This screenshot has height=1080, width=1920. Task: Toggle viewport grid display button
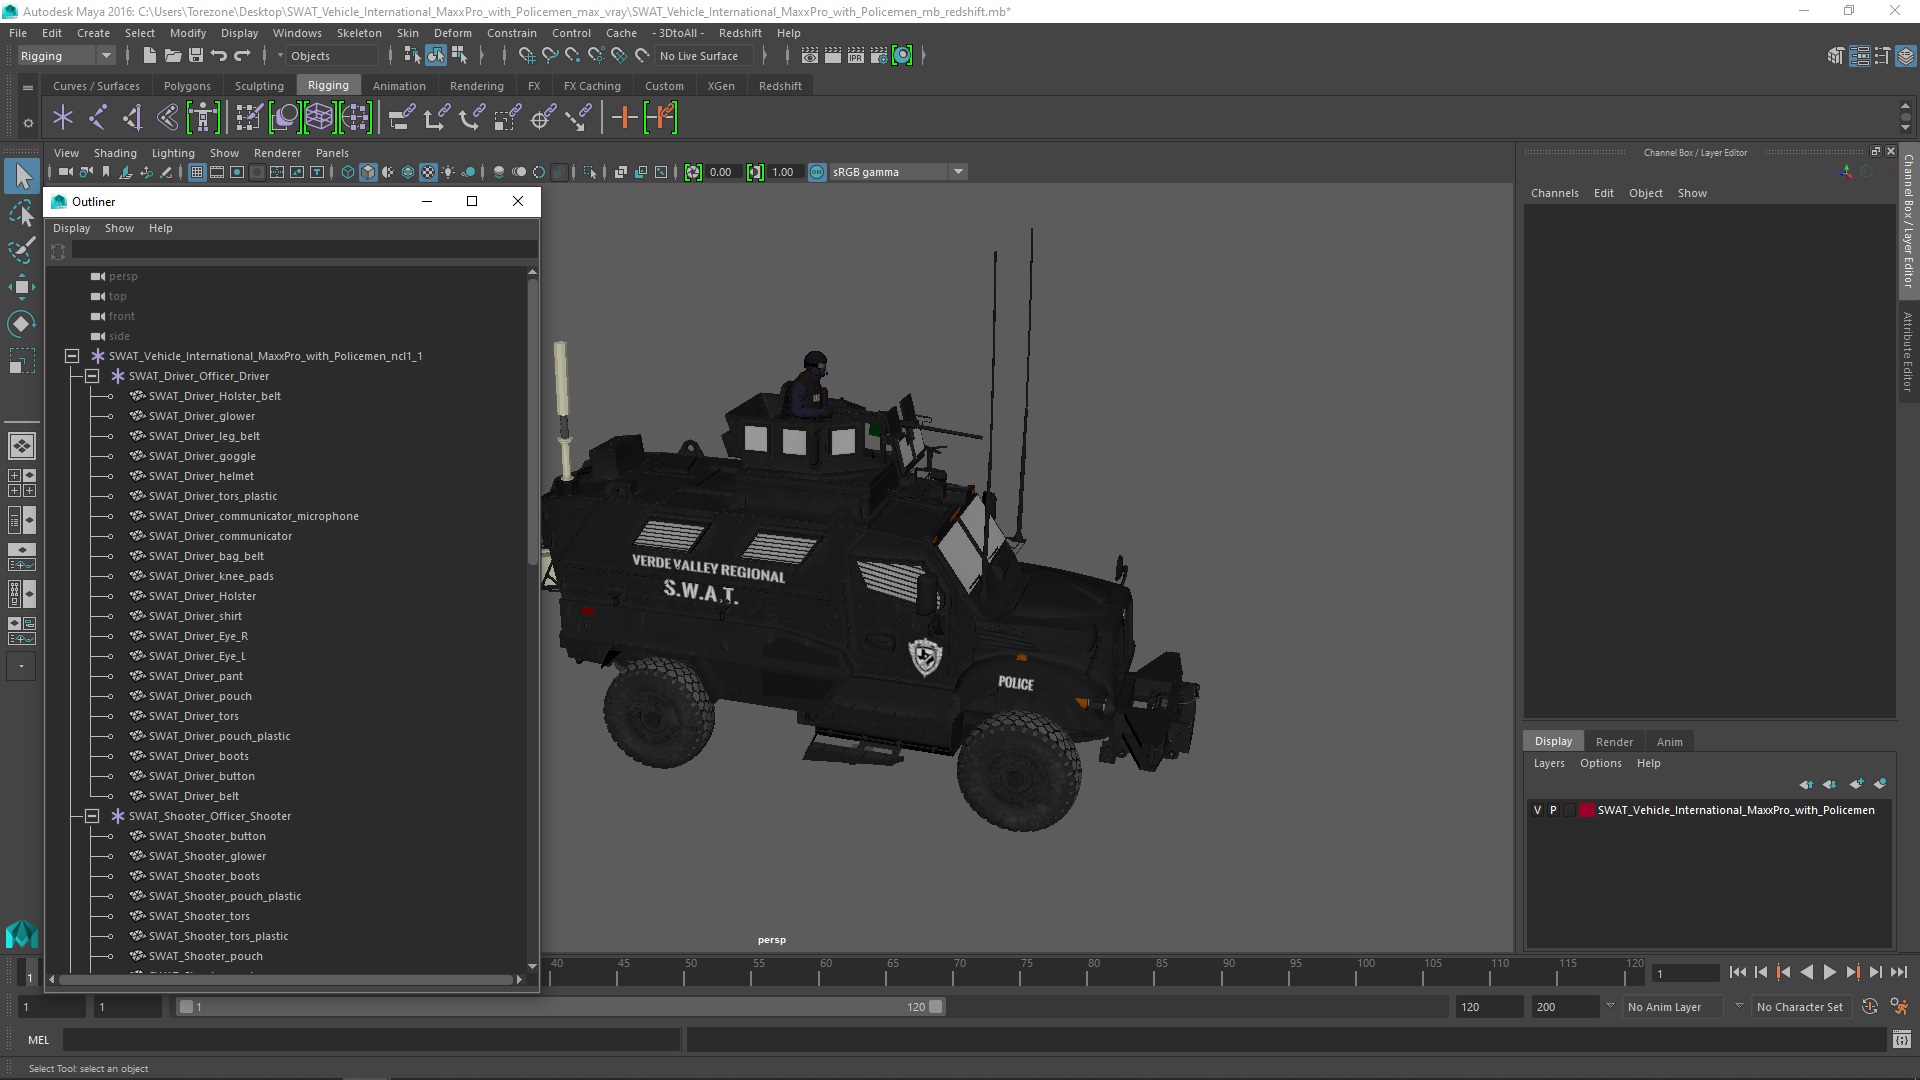(x=197, y=172)
